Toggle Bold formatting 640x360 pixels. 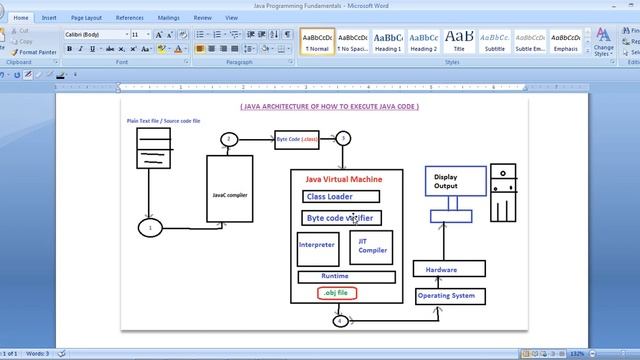tap(69, 49)
